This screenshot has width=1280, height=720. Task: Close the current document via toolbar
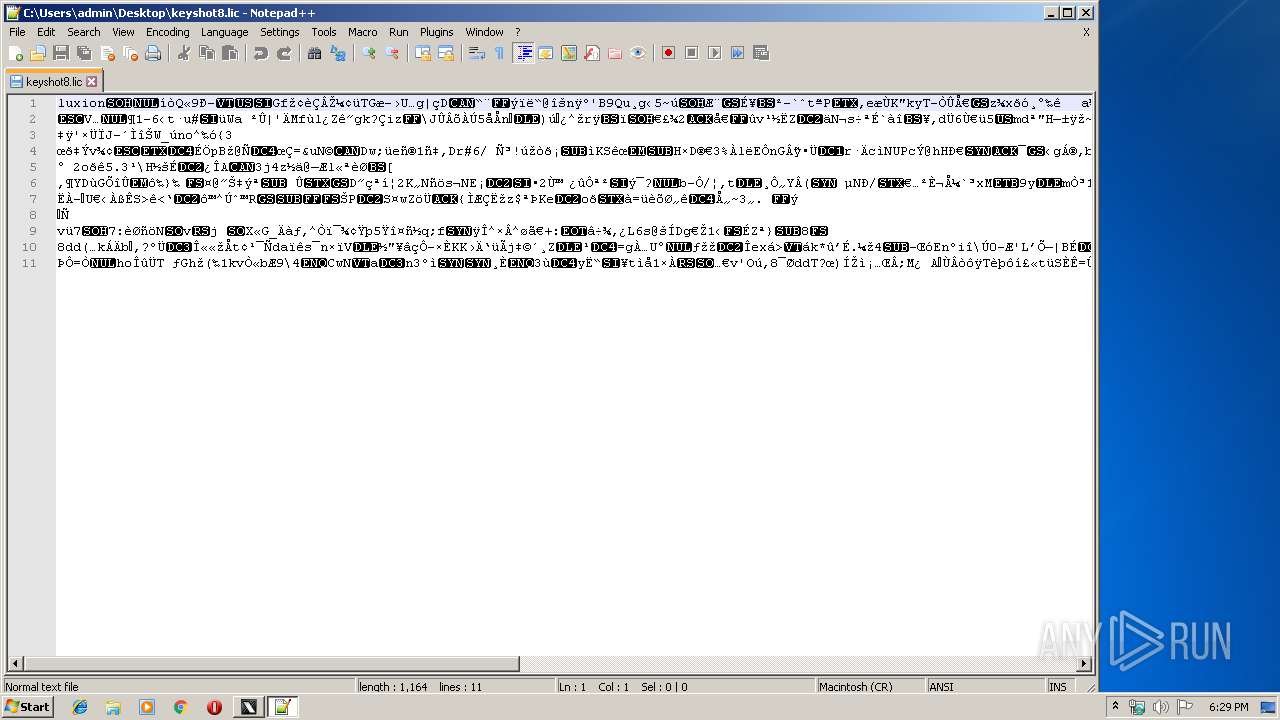pos(107,53)
